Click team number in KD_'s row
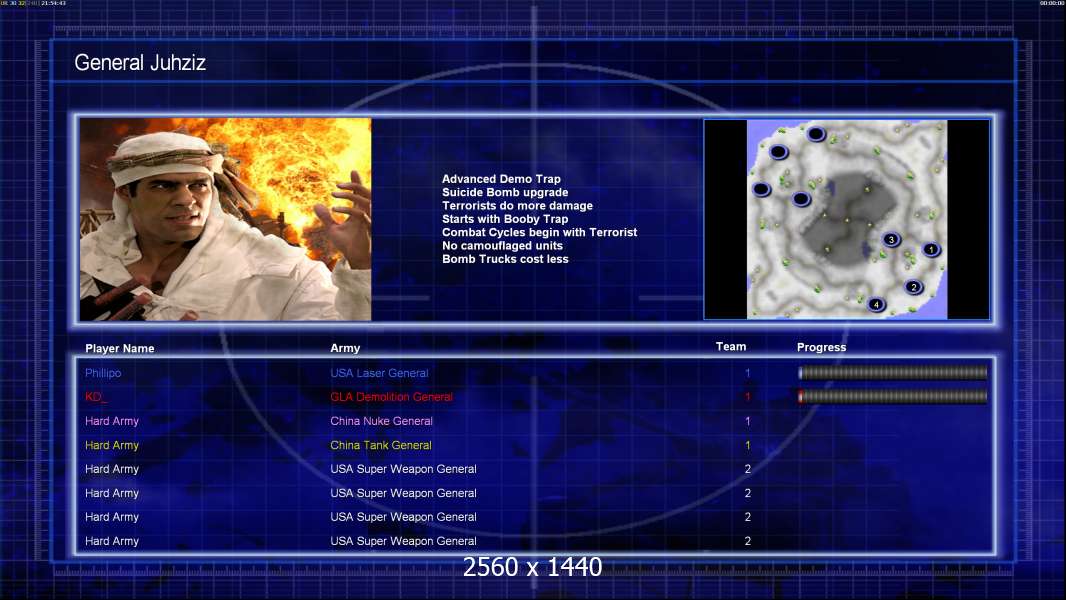The image size is (1066, 600). pos(747,397)
